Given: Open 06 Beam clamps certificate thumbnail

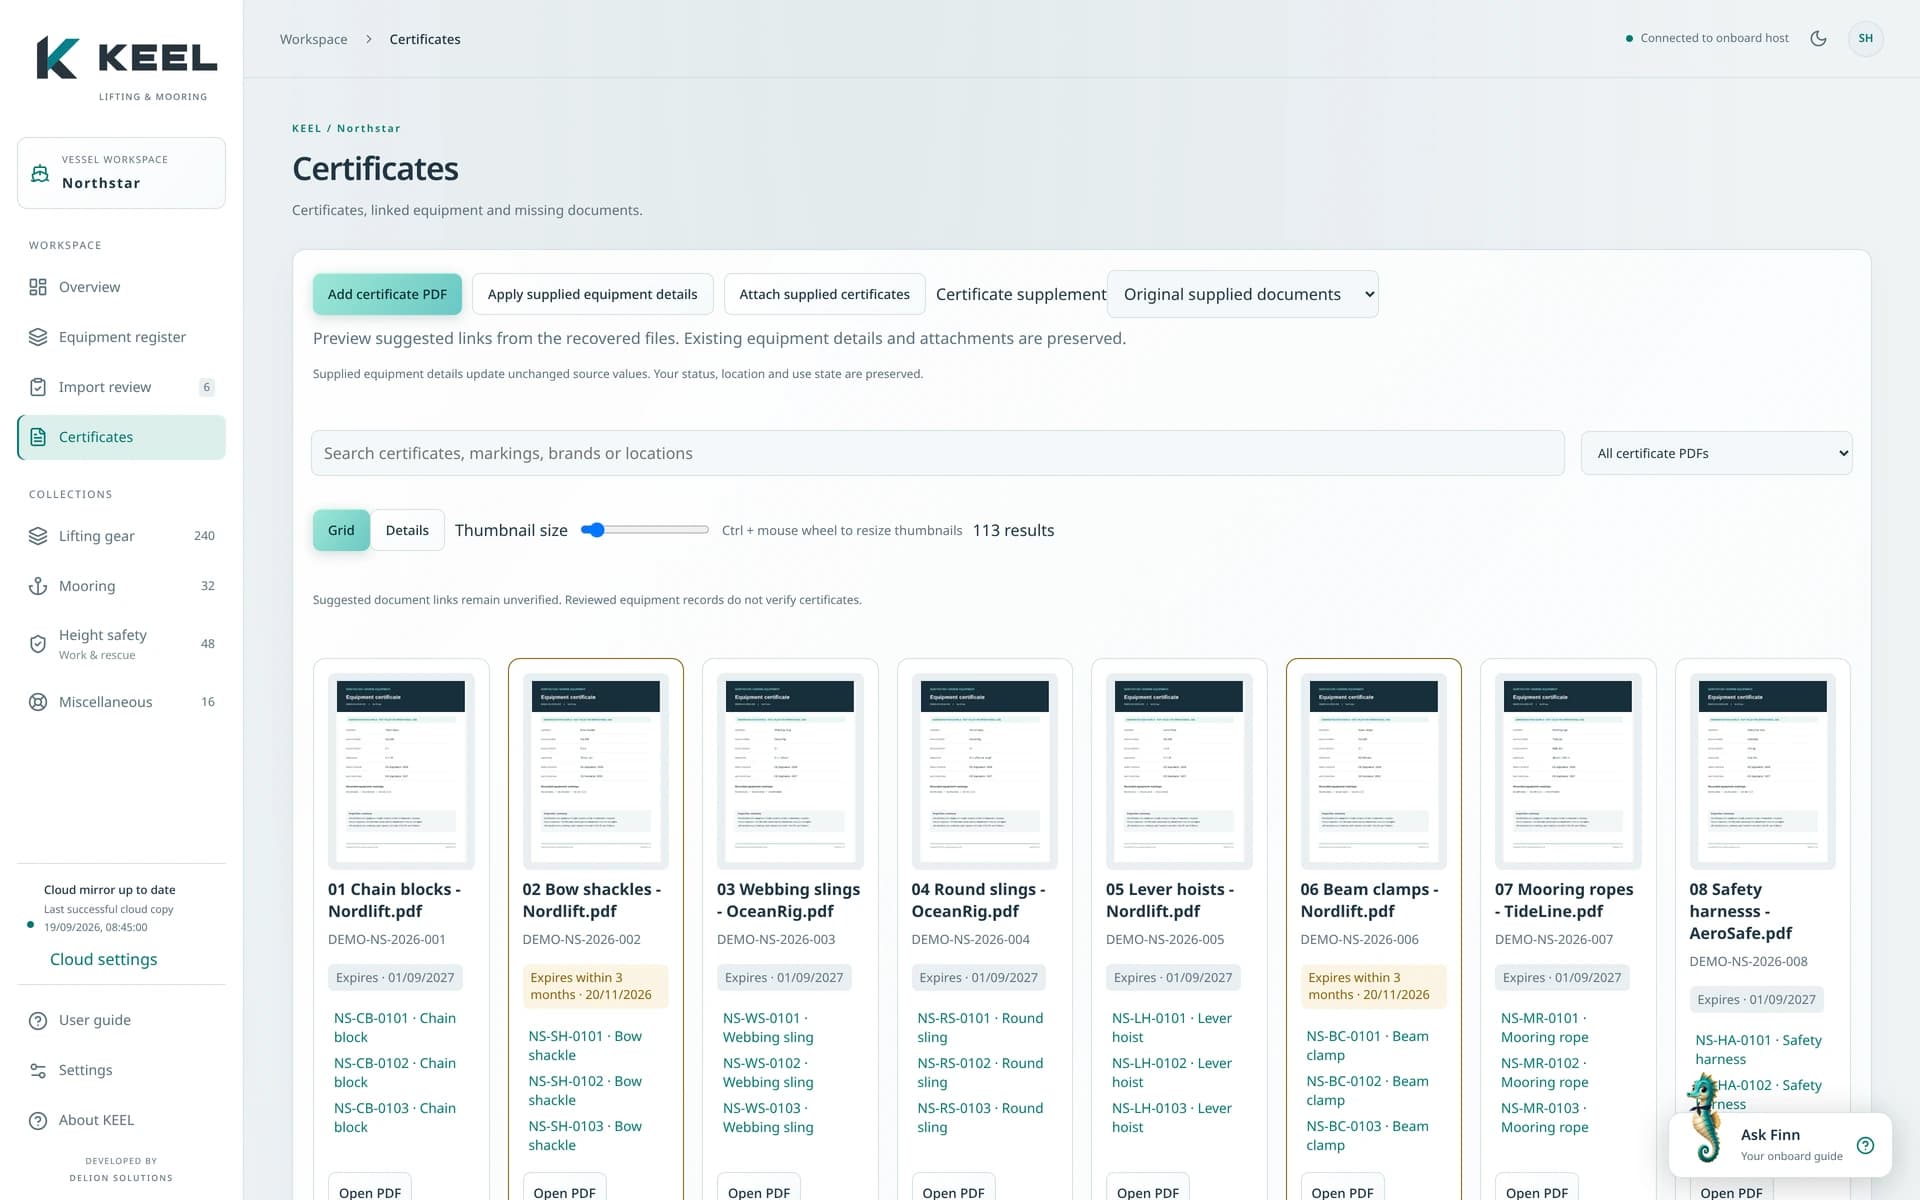Looking at the screenshot, I should coord(1373,771).
